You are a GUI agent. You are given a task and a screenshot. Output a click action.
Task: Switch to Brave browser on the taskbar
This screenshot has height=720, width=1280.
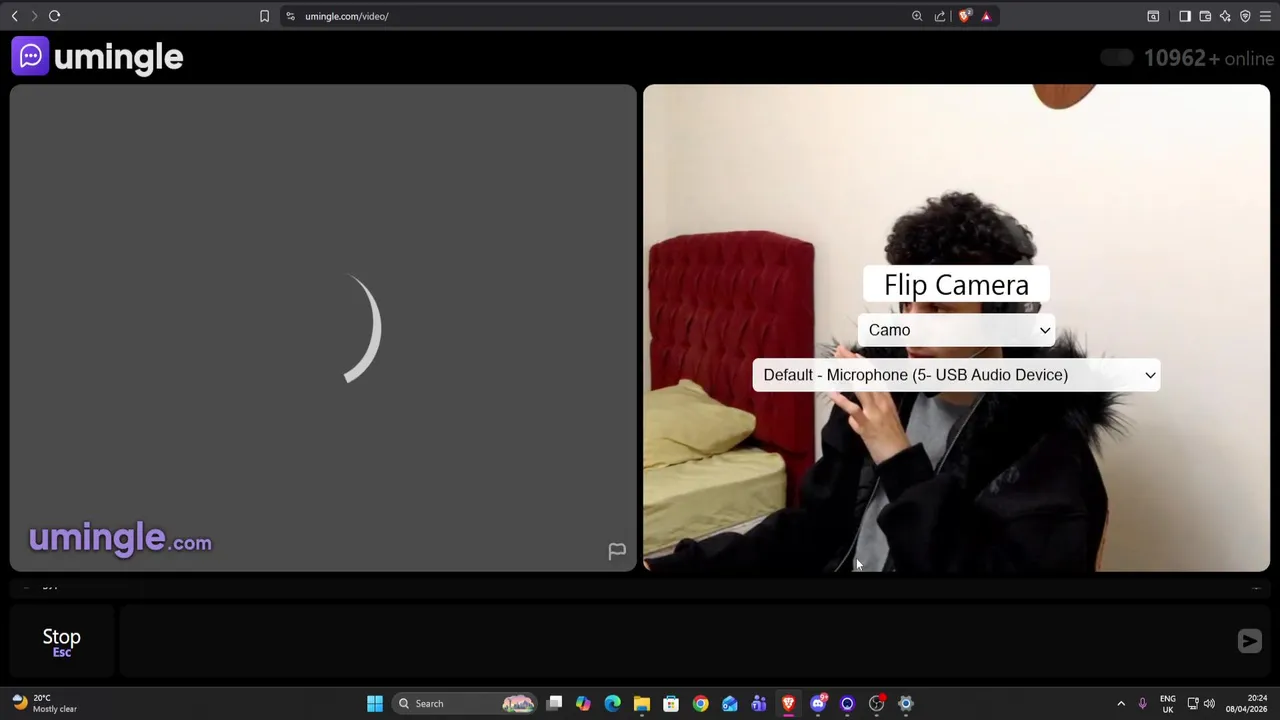[x=788, y=703]
